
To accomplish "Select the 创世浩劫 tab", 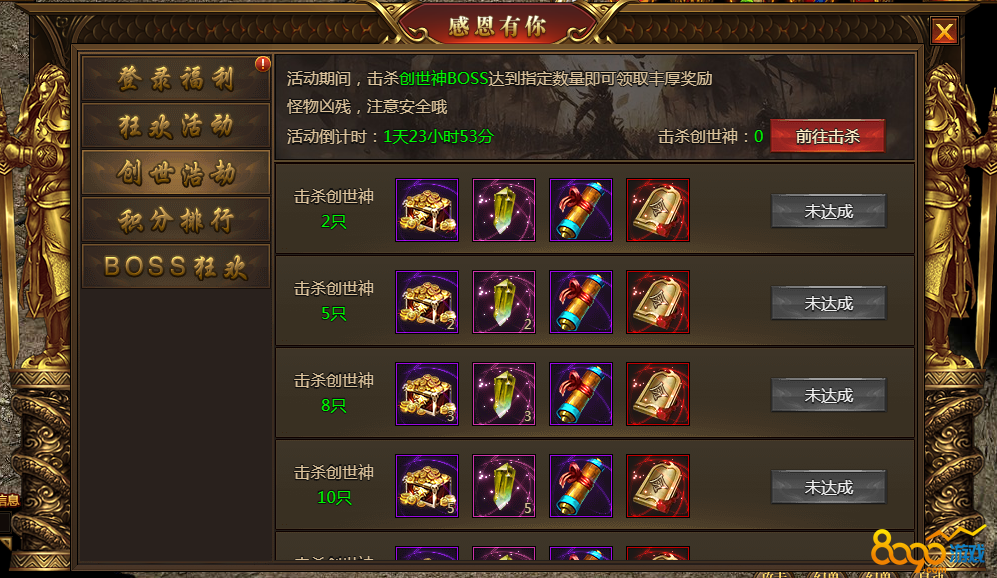I will (176, 173).
